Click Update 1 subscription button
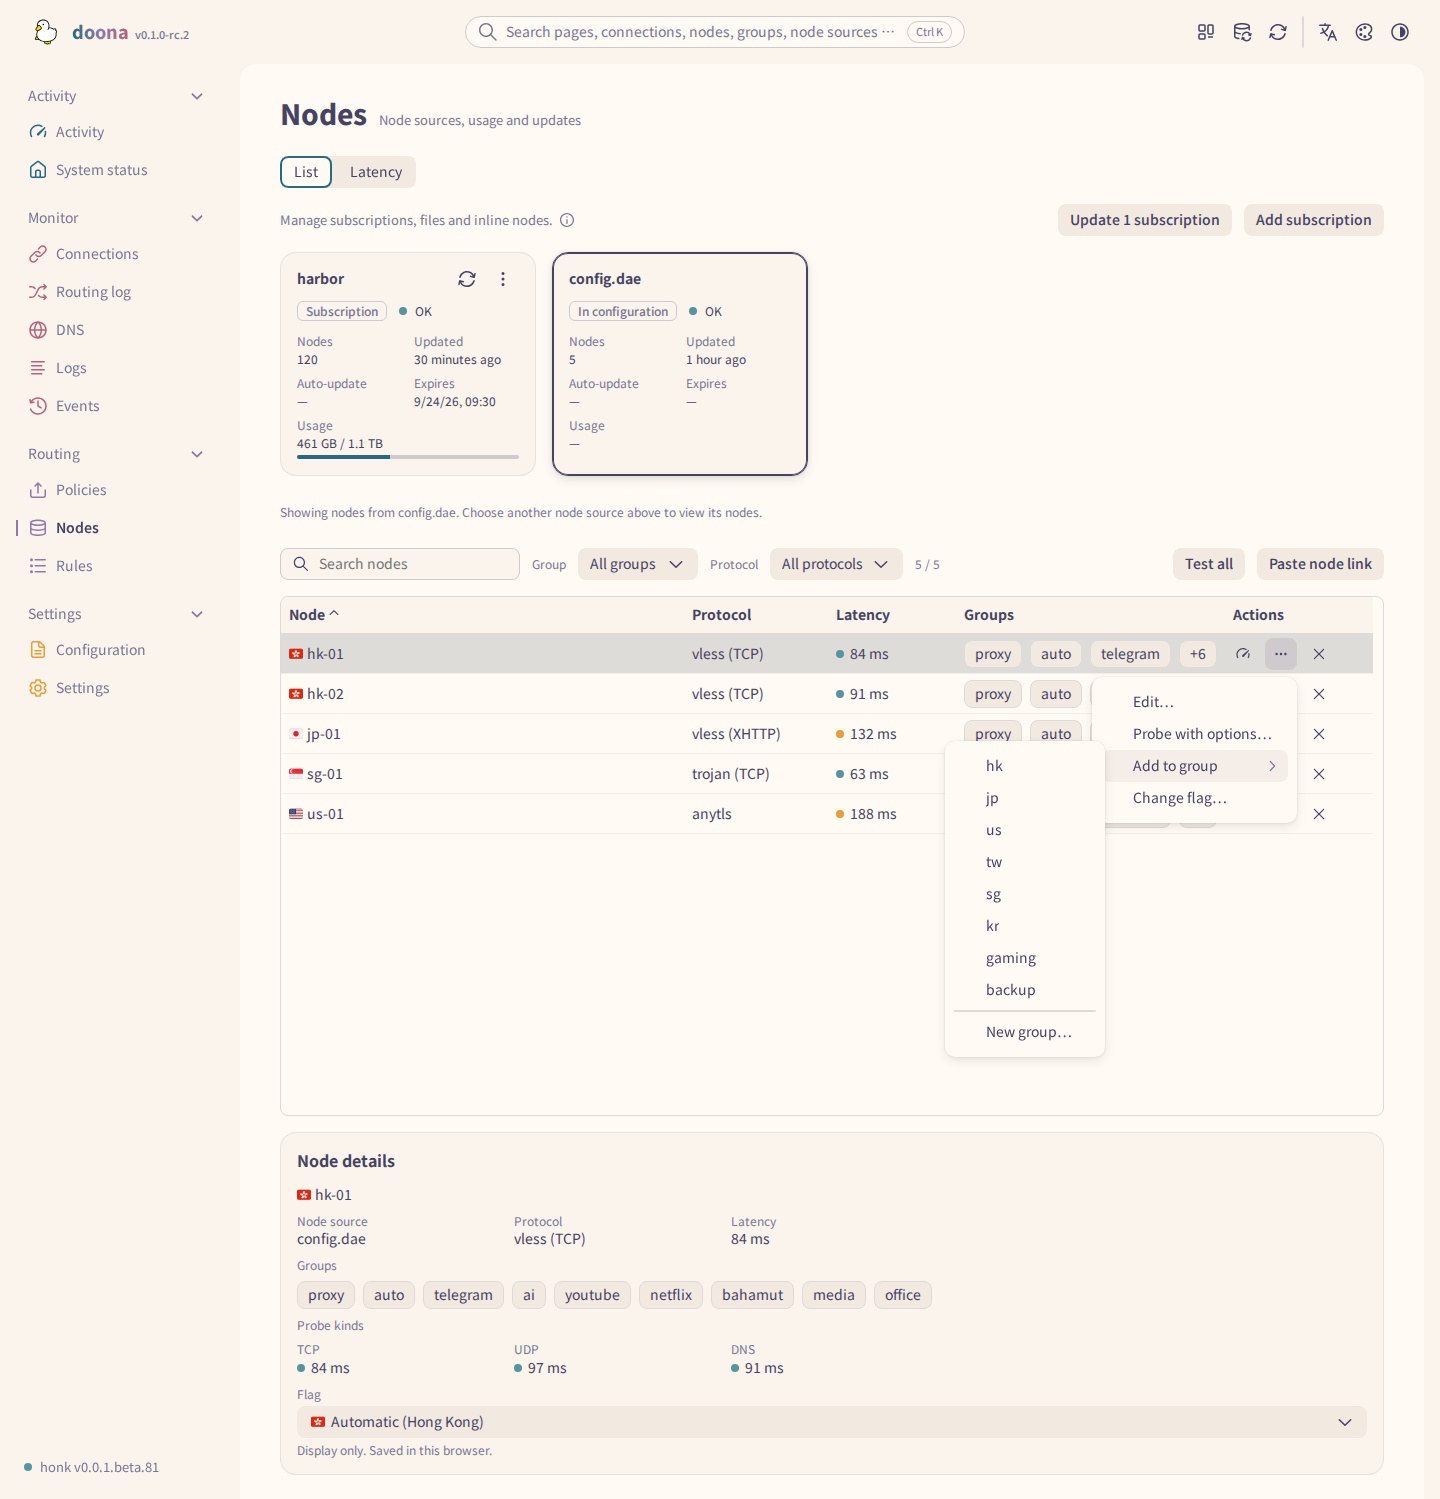This screenshot has width=1440, height=1499. click(x=1145, y=220)
